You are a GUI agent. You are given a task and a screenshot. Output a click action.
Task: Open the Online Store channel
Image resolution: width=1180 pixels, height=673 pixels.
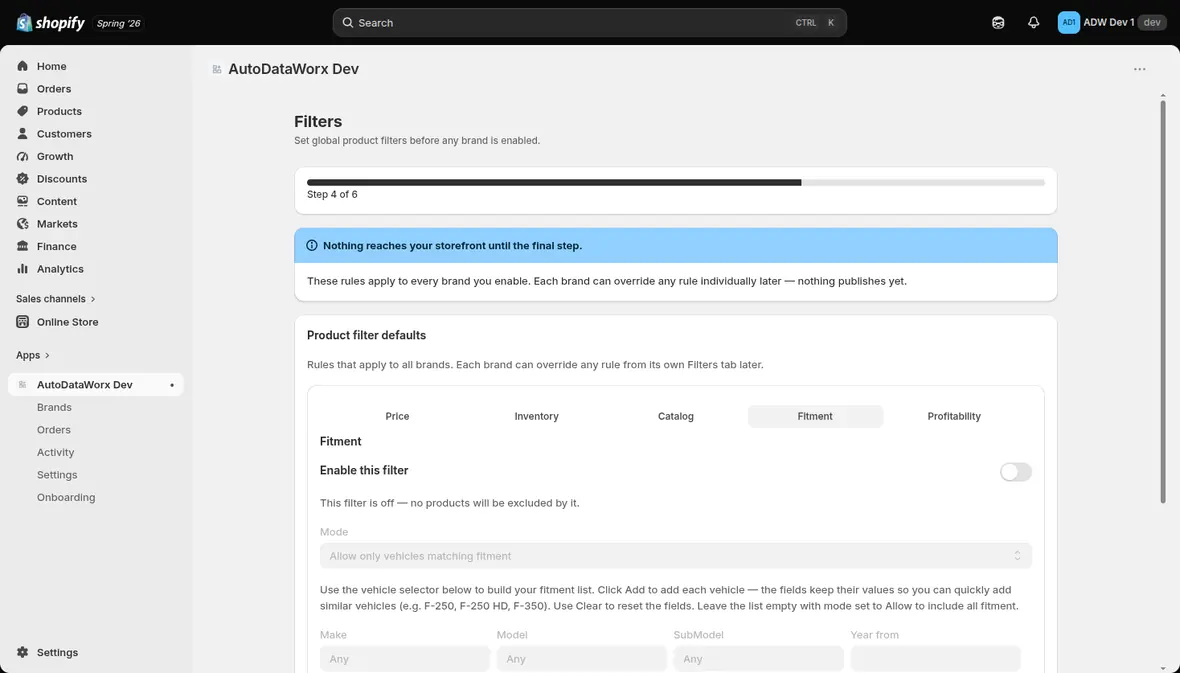[x=68, y=322]
